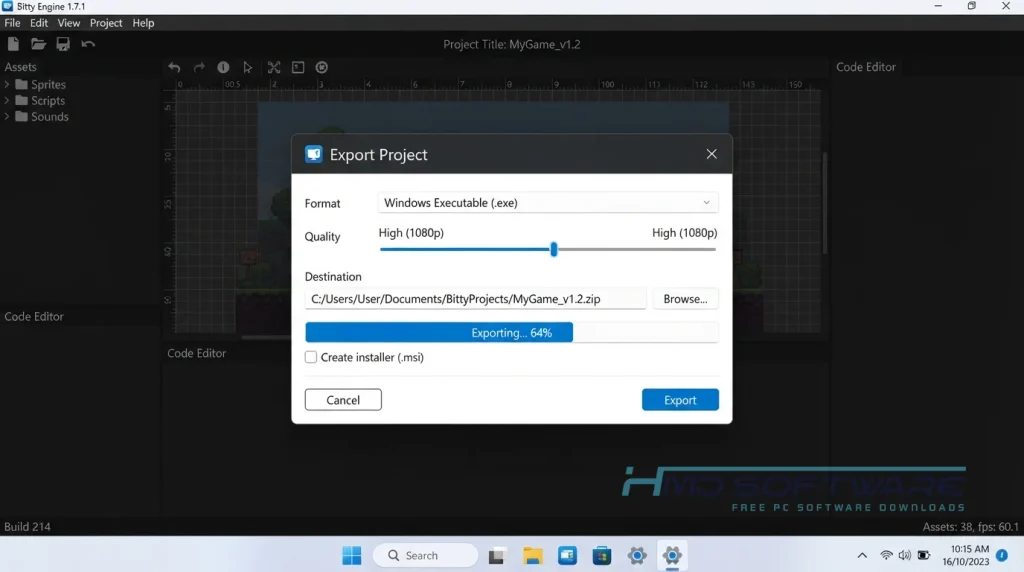Enable the Create installer (.msi) checkbox

tap(311, 357)
